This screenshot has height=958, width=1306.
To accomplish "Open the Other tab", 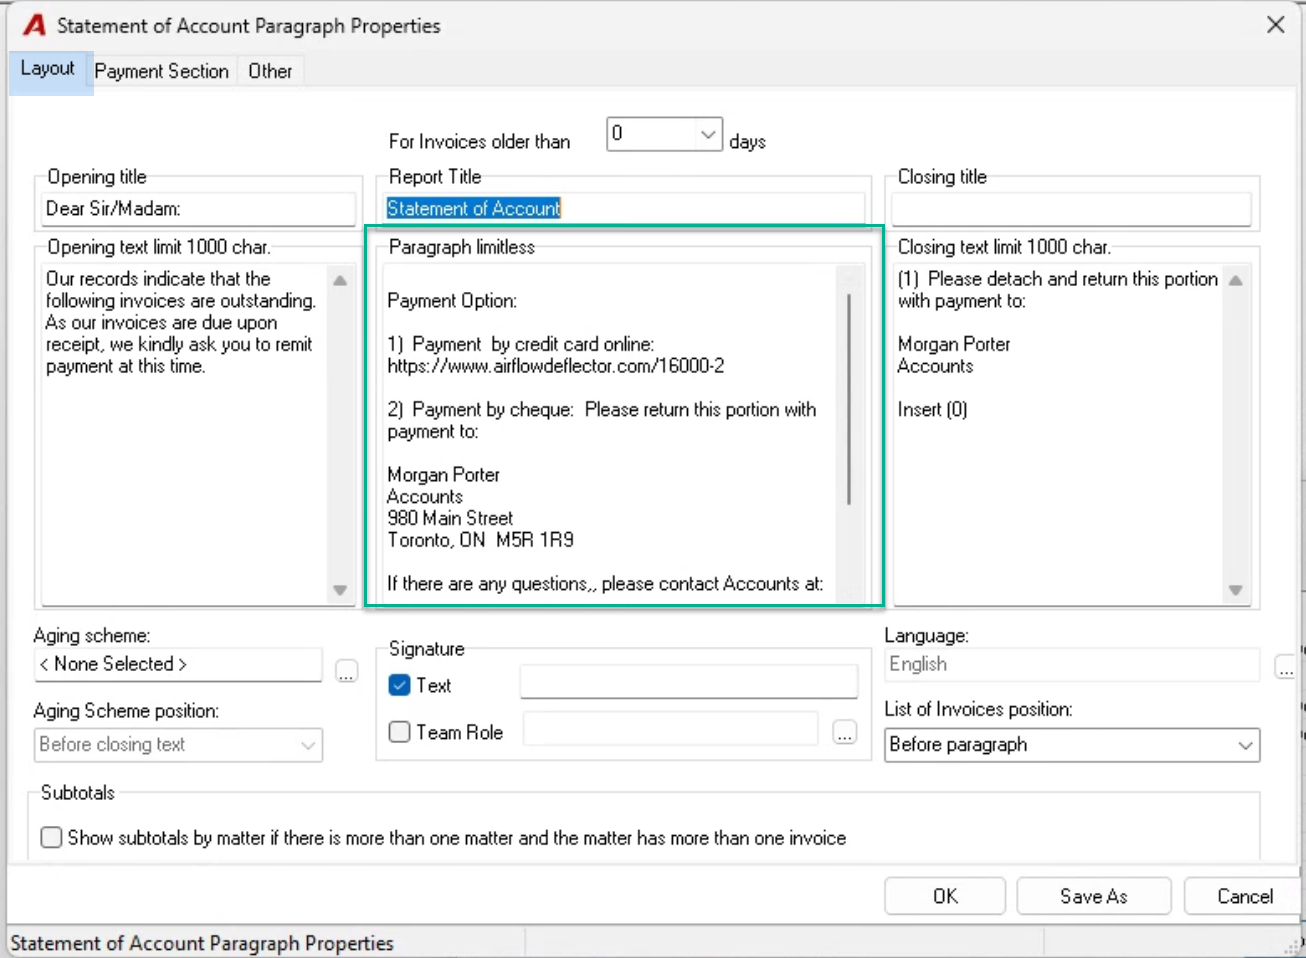I will pyautogui.click(x=270, y=71).
